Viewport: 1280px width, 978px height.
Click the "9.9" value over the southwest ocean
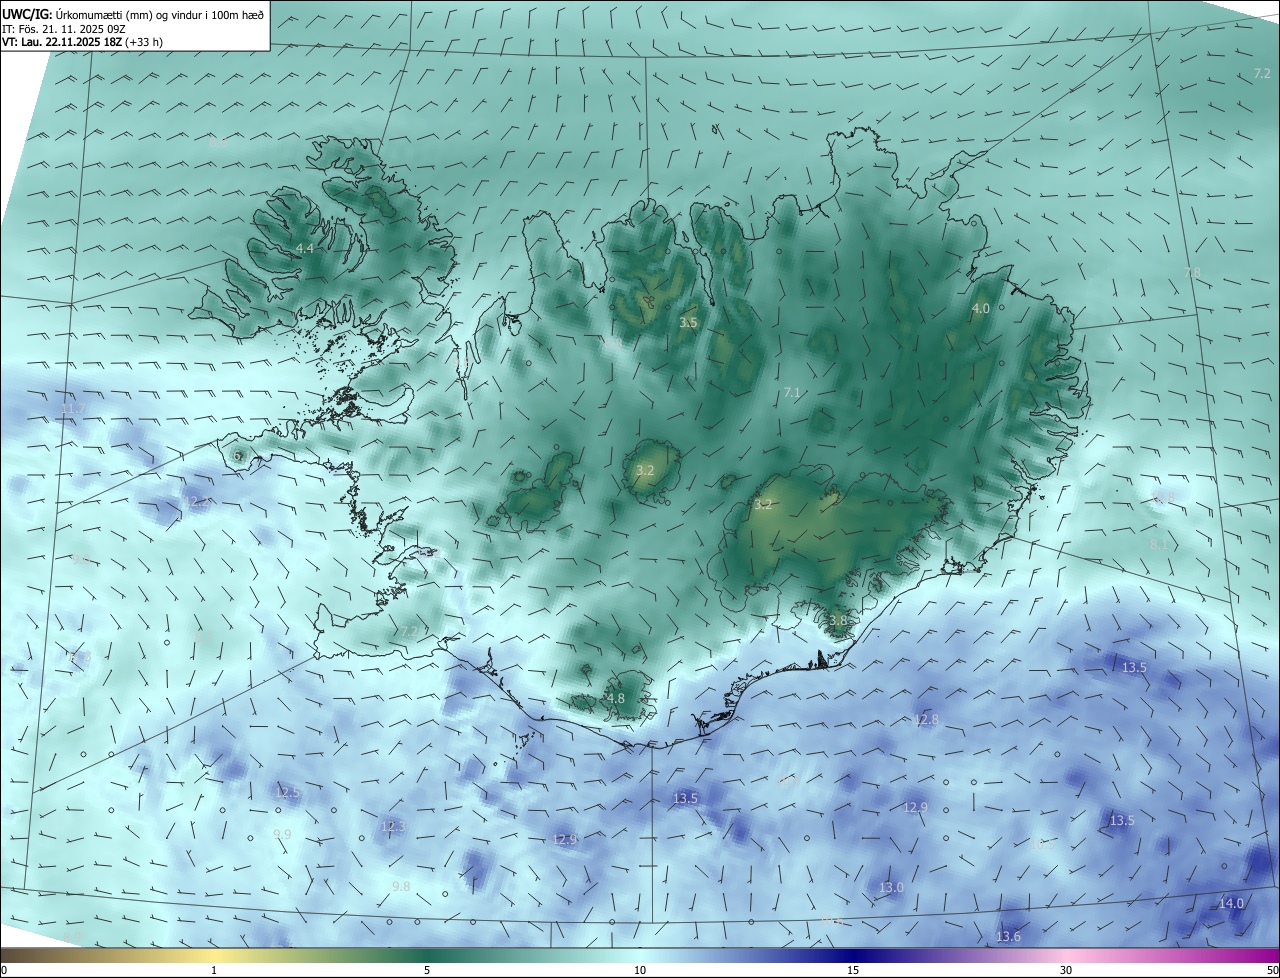coord(283,835)
